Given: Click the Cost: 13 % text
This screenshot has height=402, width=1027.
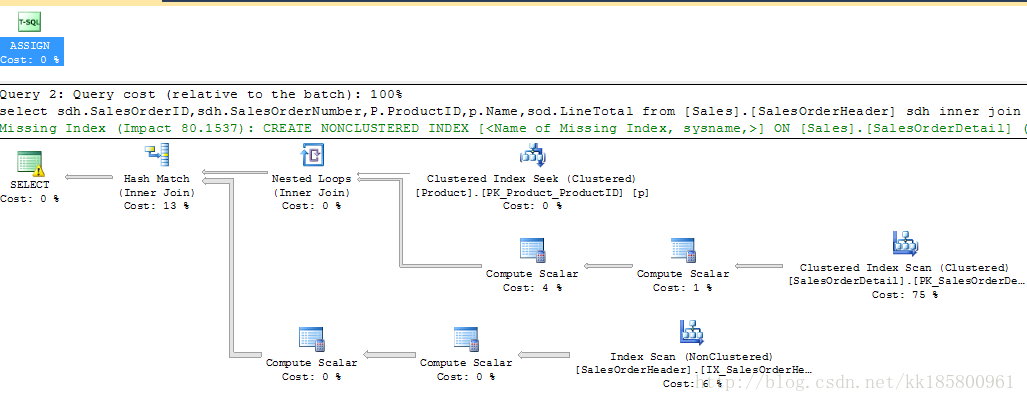Looking at the screenshot, I should (x=157, y=206).
